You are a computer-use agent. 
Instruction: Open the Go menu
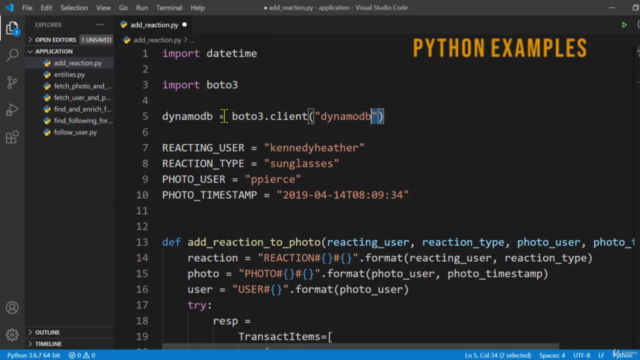123,8
